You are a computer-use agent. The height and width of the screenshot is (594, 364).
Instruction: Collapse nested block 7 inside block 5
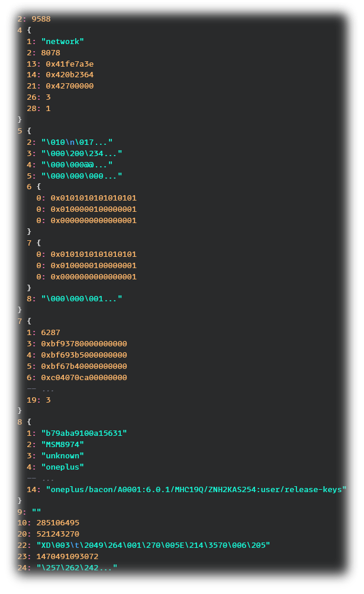point(39,242)
